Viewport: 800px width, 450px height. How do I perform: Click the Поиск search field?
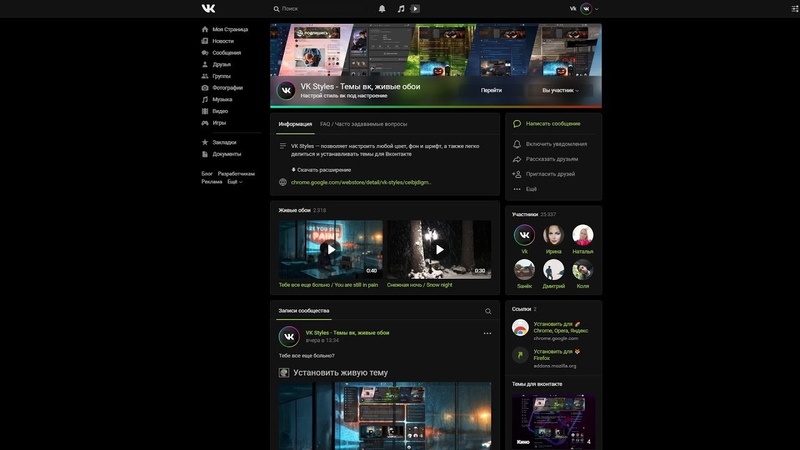[320, 8]
